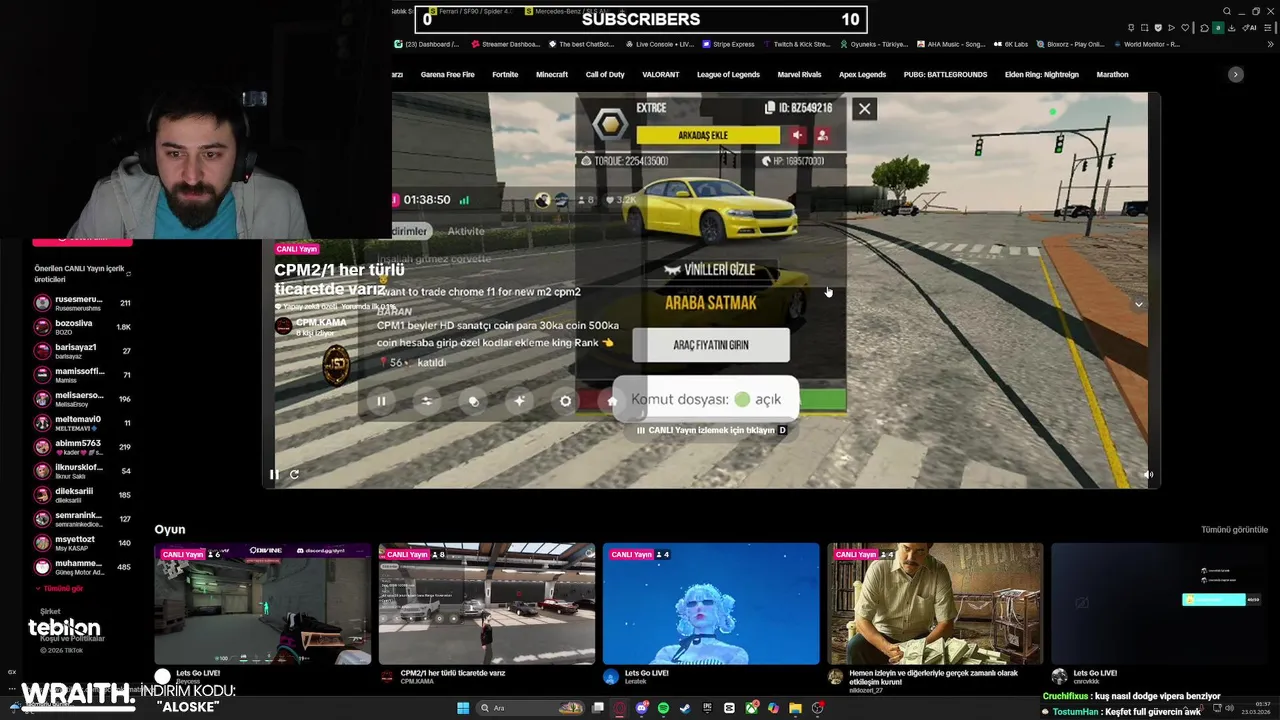Select the Marvel Rivals category
This screenshot has height=720, width=1280.
click(x=799, y=75)
